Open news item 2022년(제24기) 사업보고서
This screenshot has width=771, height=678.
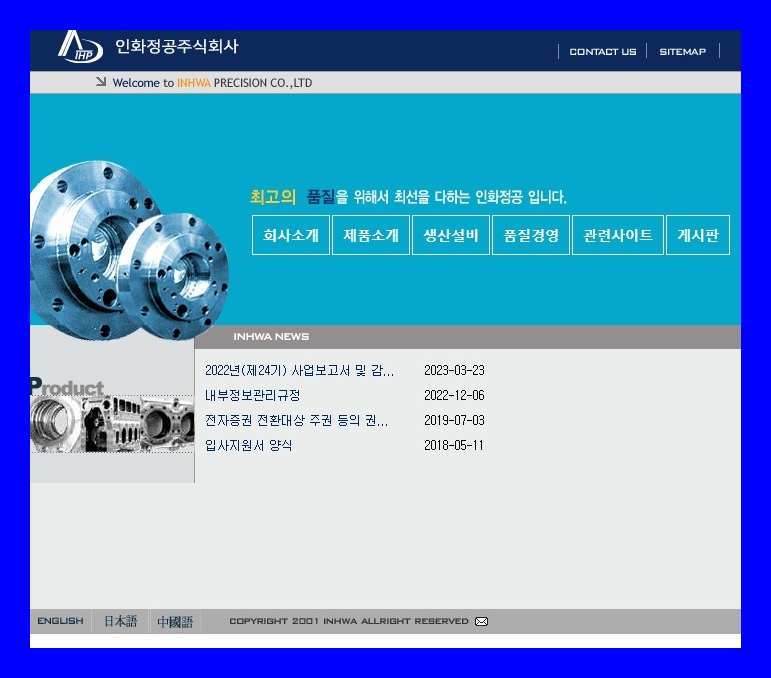[x=299, y=370]
